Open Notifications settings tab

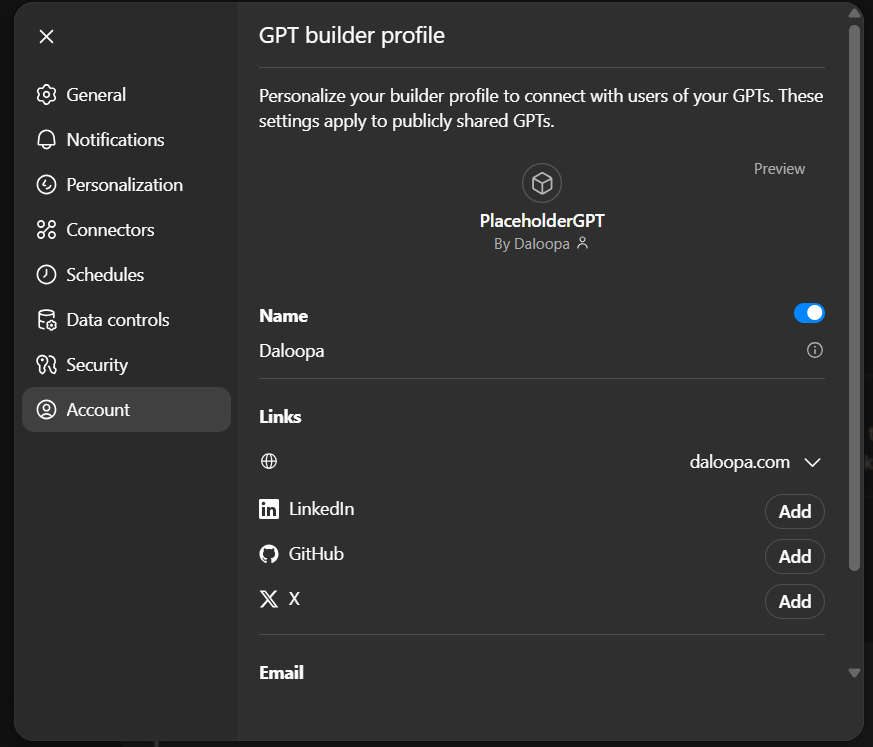[x=115, y=140]
